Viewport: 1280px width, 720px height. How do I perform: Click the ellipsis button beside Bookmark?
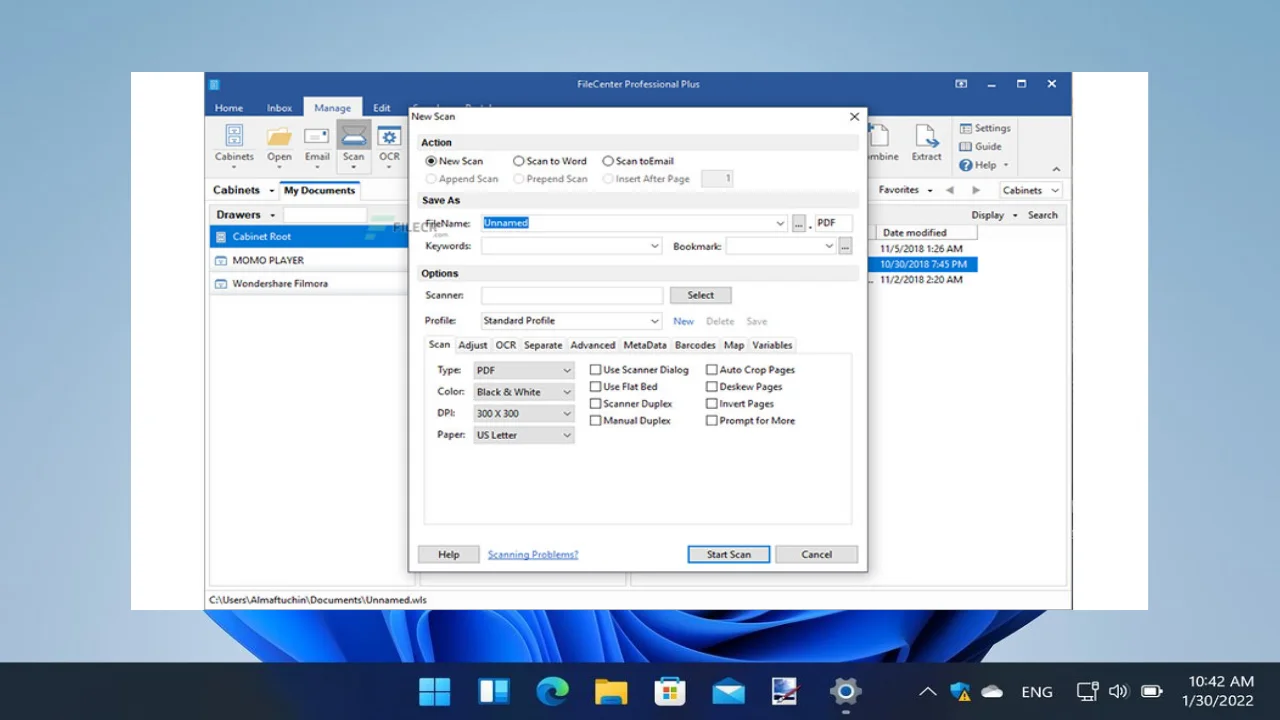(x=845, y=246)
